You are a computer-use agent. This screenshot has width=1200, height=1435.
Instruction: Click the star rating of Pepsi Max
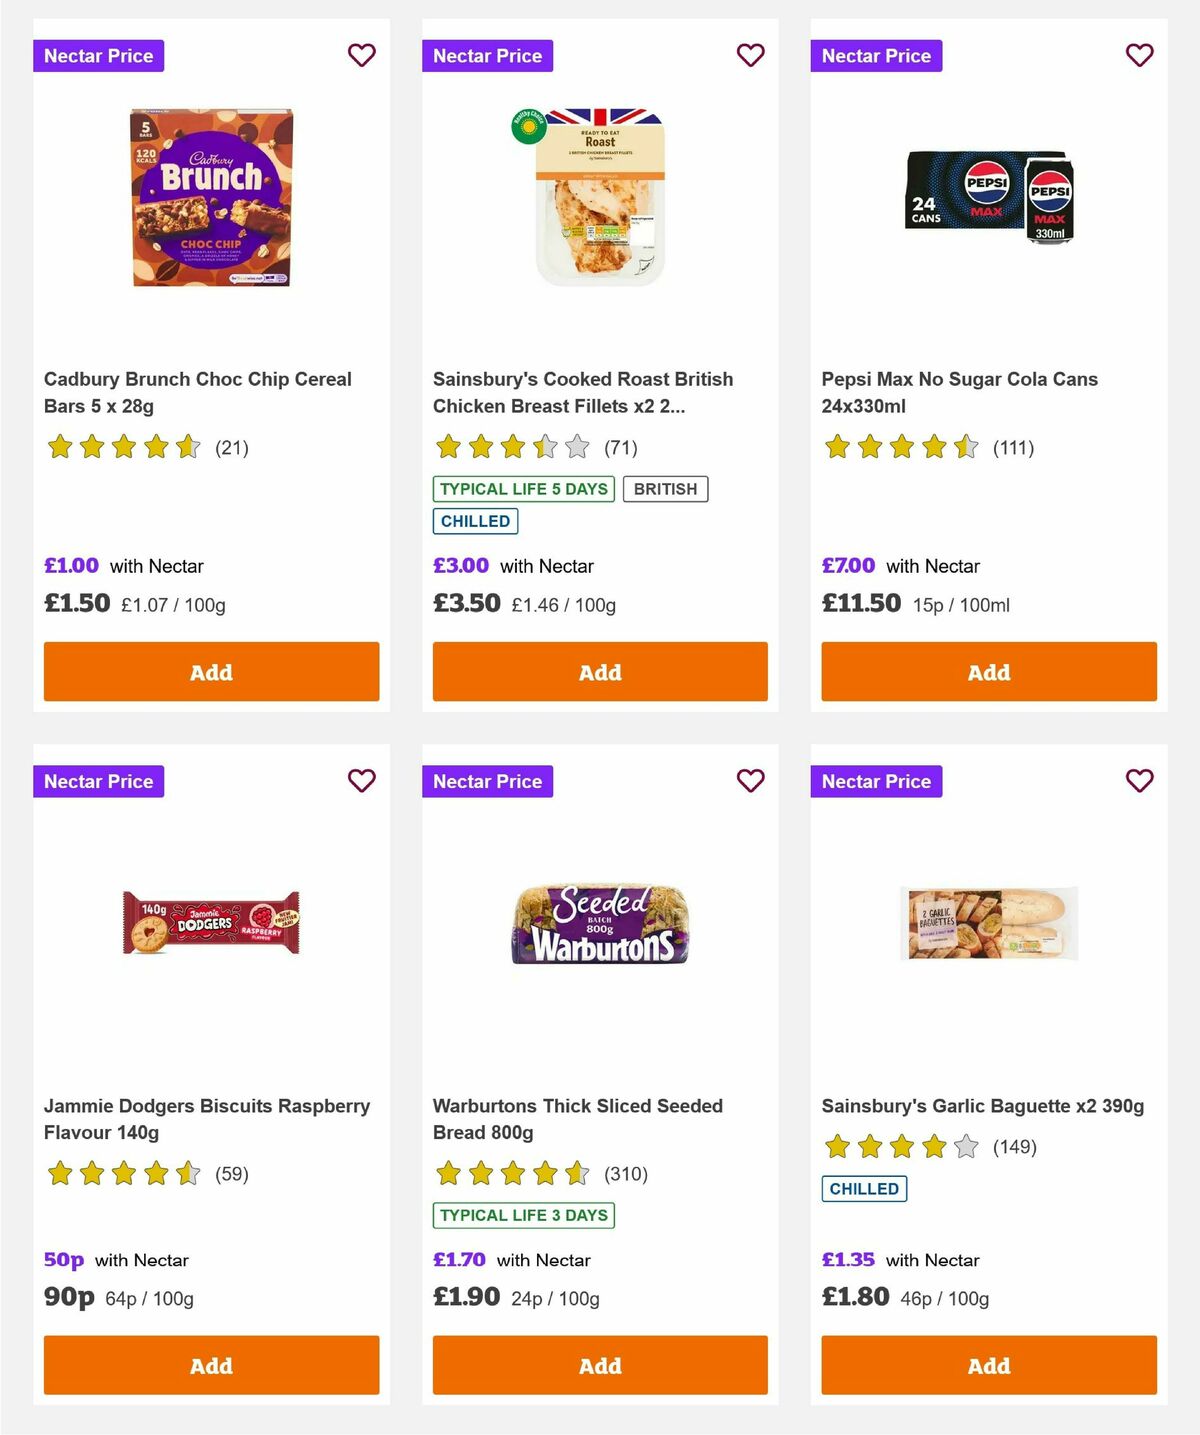click(x=899, y=447)
